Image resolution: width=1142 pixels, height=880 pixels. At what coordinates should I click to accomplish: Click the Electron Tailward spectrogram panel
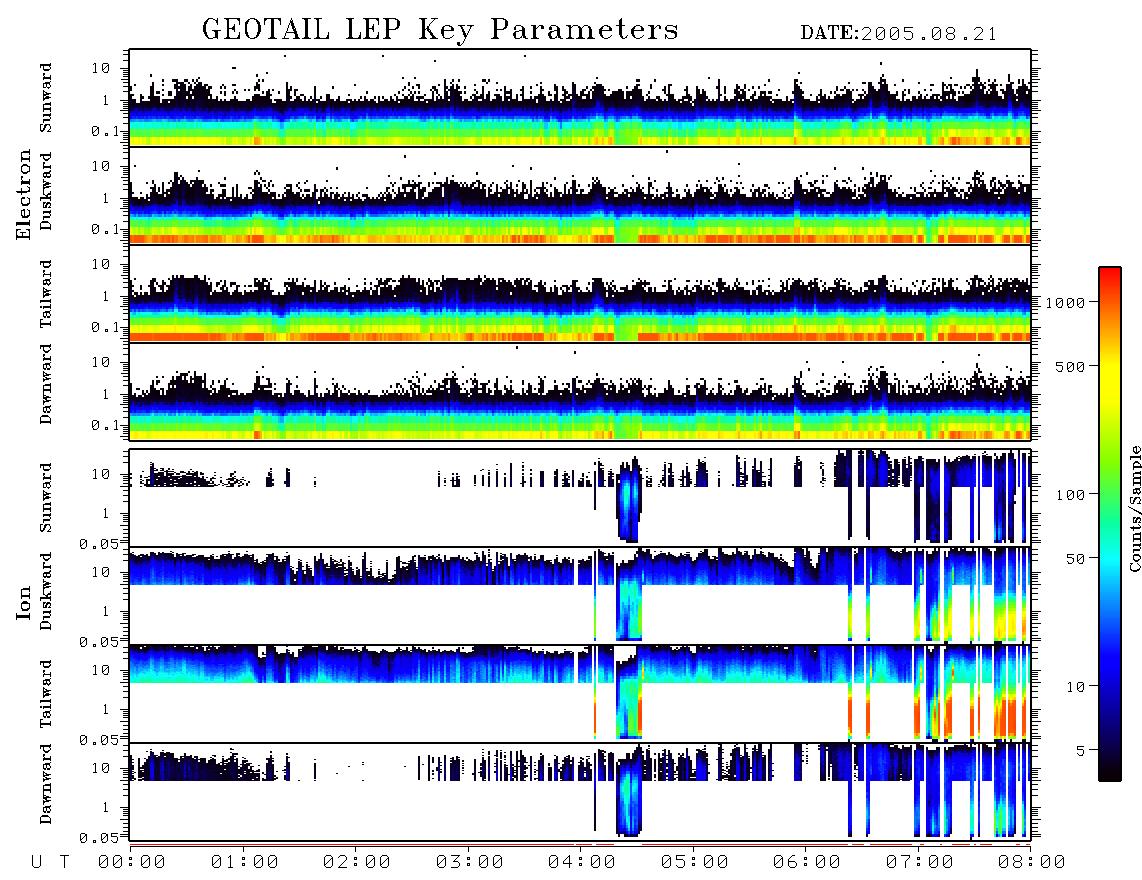(580, 294)
